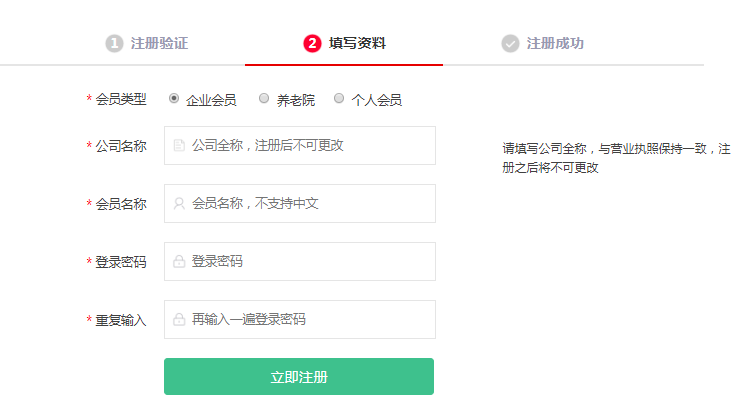This screenshot has height=402, width=755.
Task: Select the 个人会员 radio button
Action: point(339,98)
